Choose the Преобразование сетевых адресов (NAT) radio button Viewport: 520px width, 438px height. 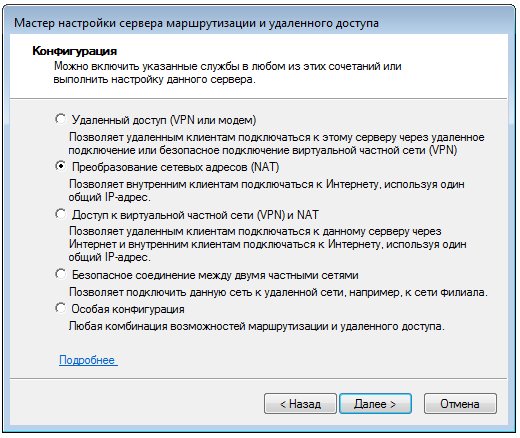pos(60,166)
